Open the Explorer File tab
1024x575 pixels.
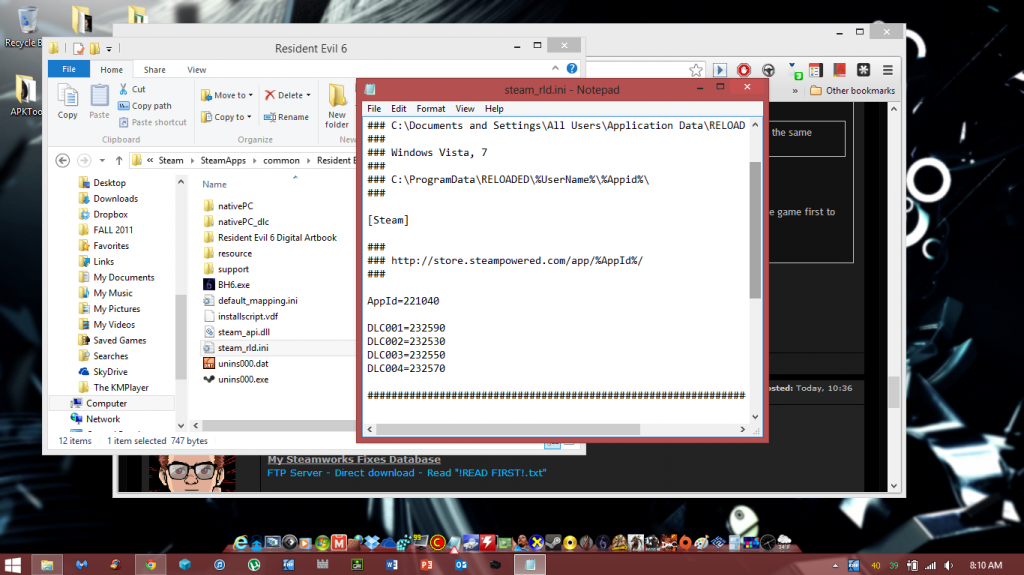point(69,69)
